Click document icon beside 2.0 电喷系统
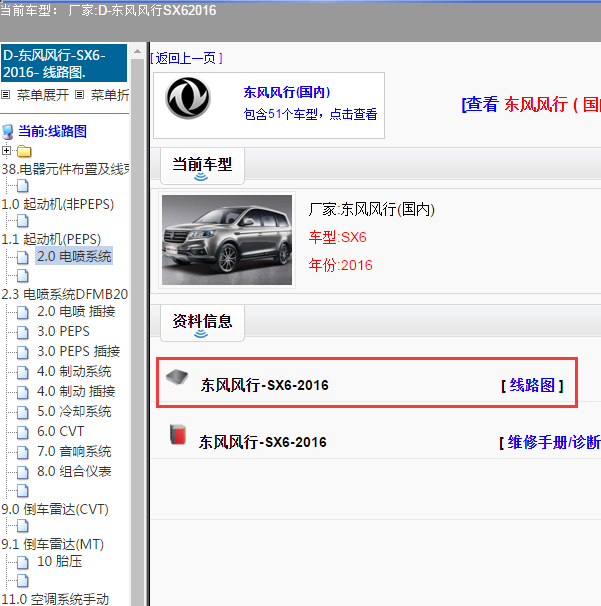 coord(23,257)
